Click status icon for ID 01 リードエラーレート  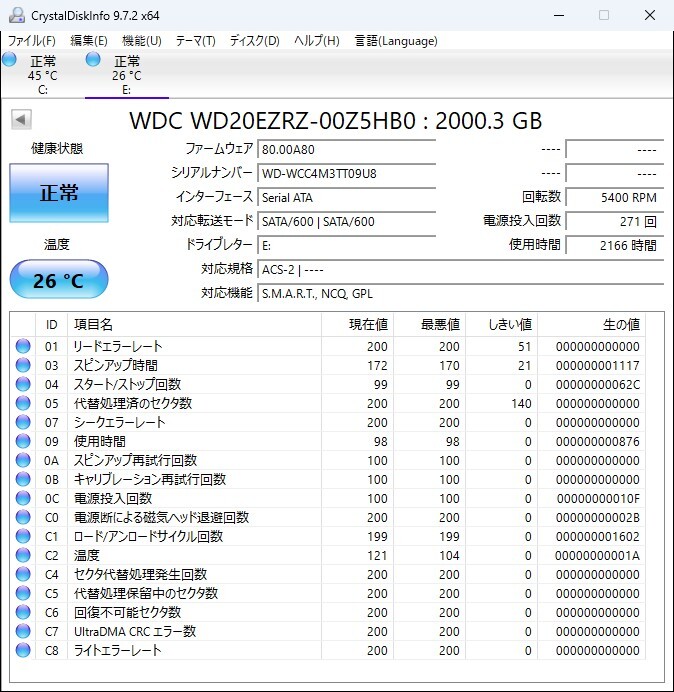[x=23, y=346]
